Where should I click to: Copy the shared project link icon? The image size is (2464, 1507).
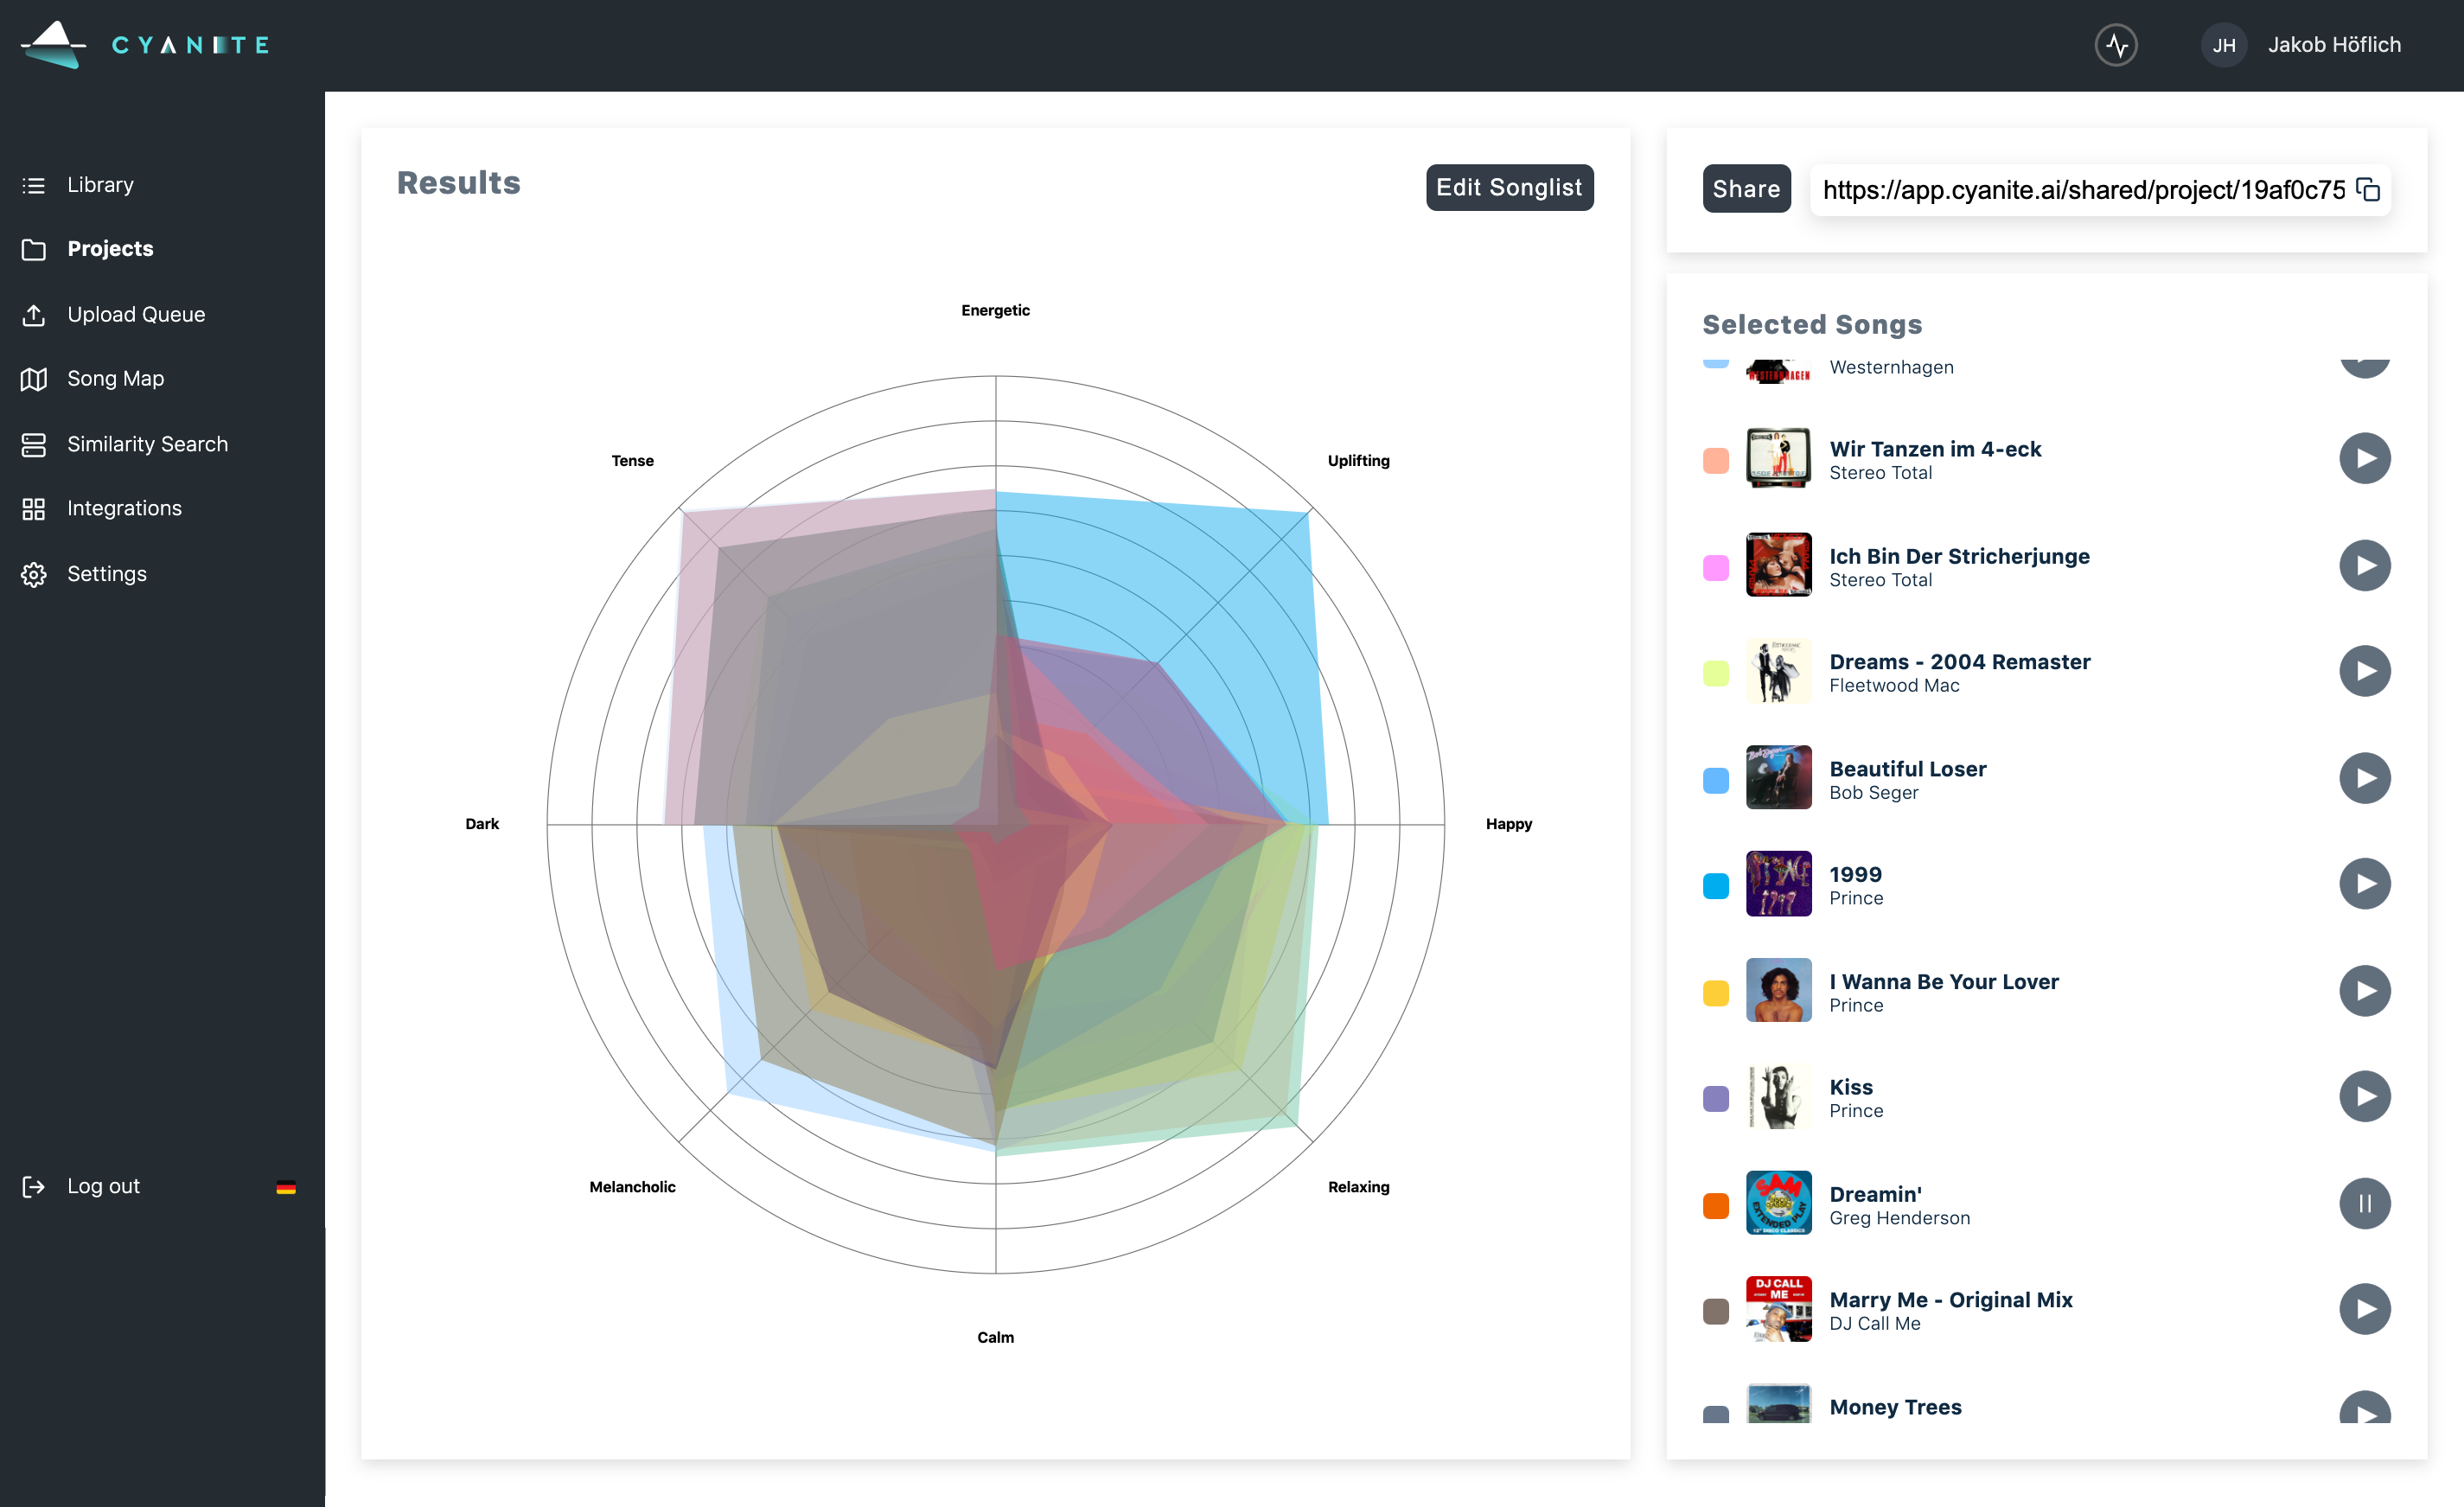pyautogui.click(x=2368, y=189)
